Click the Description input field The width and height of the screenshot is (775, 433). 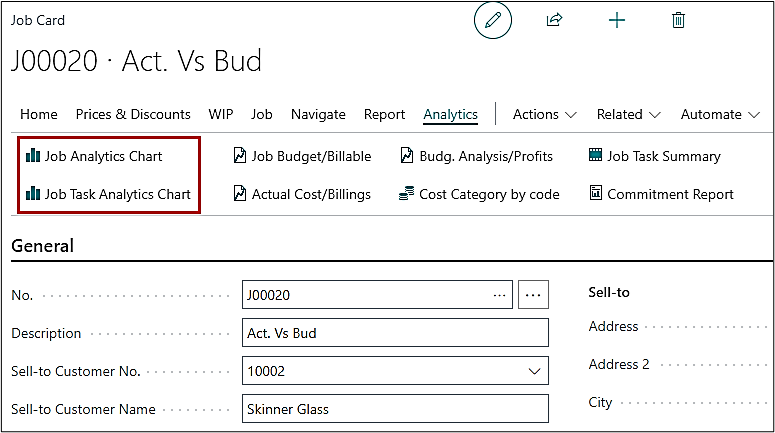coord(395,333)
